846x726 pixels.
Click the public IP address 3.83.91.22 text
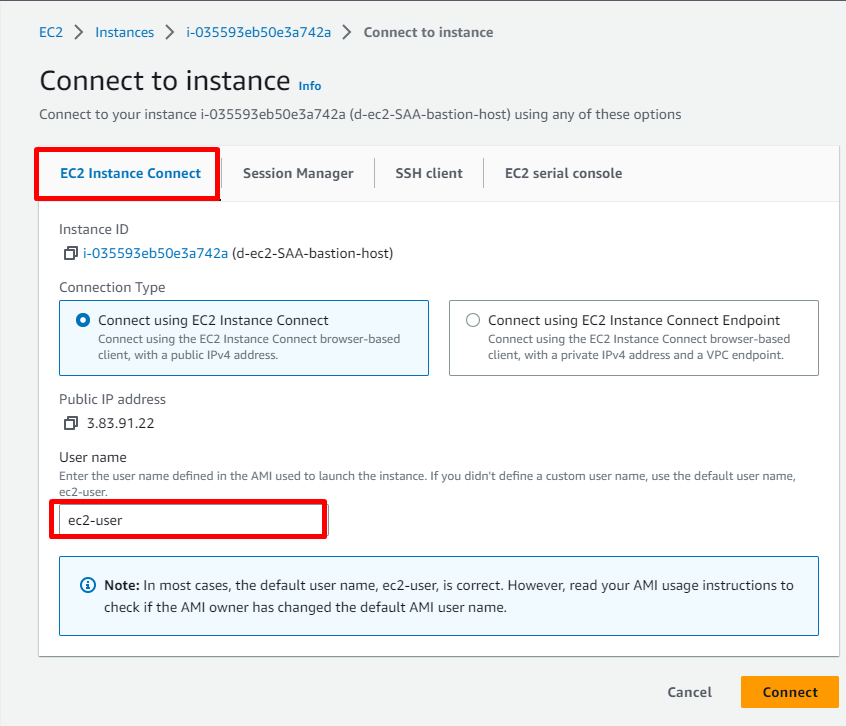click(120, 423)
